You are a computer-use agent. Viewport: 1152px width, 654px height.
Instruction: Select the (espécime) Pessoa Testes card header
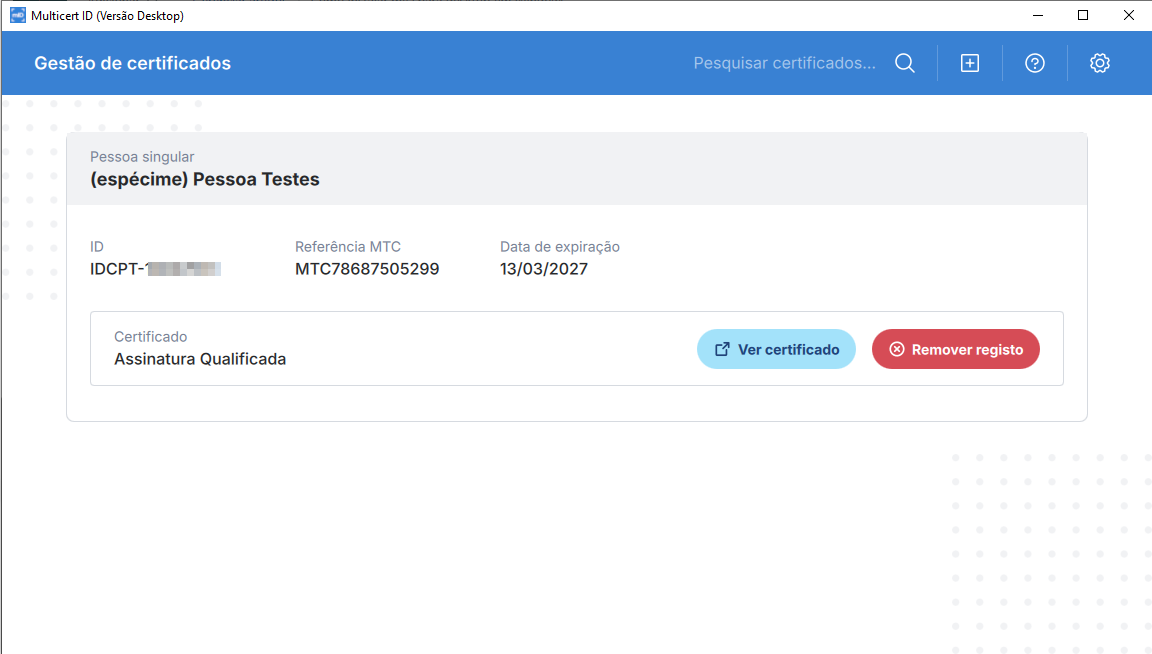coord(577,169)
